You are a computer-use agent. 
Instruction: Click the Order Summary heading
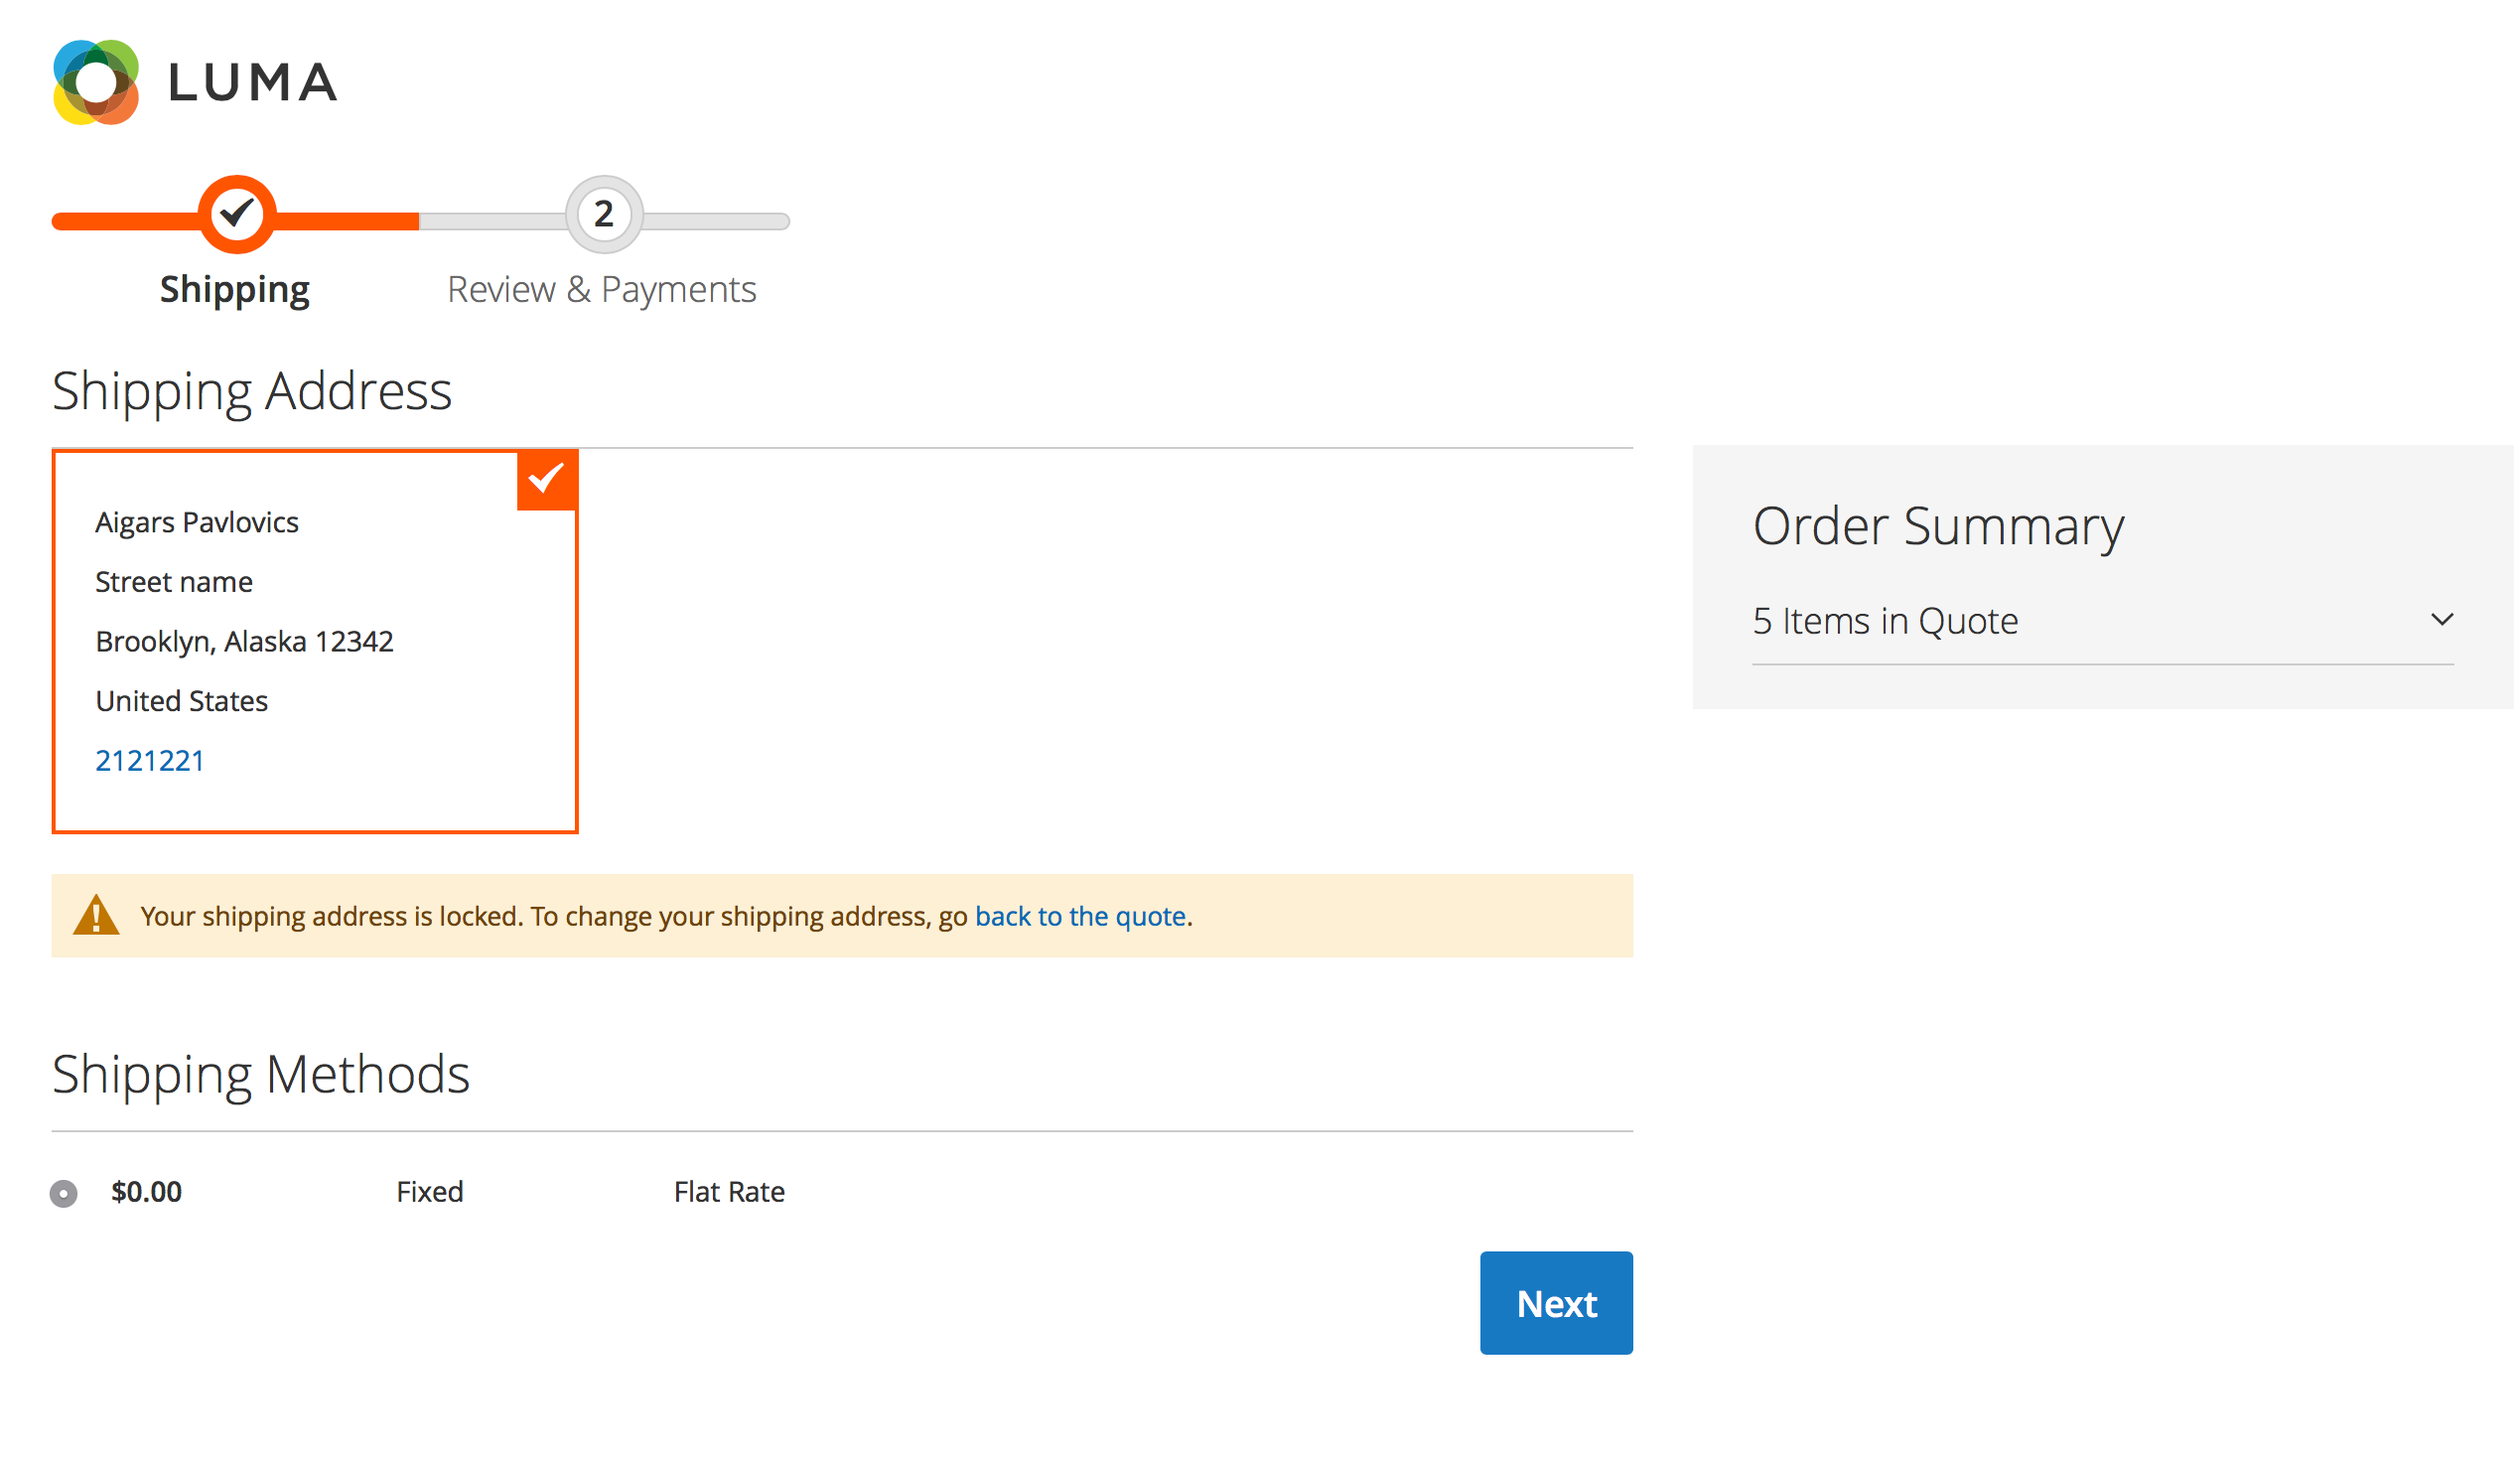point(1938,526)
